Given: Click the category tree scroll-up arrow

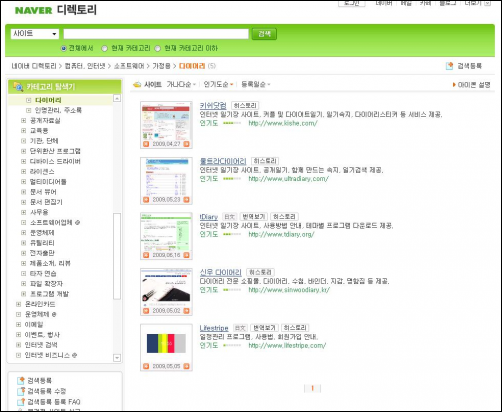Looking at the screenshot, I should point(117,98).
